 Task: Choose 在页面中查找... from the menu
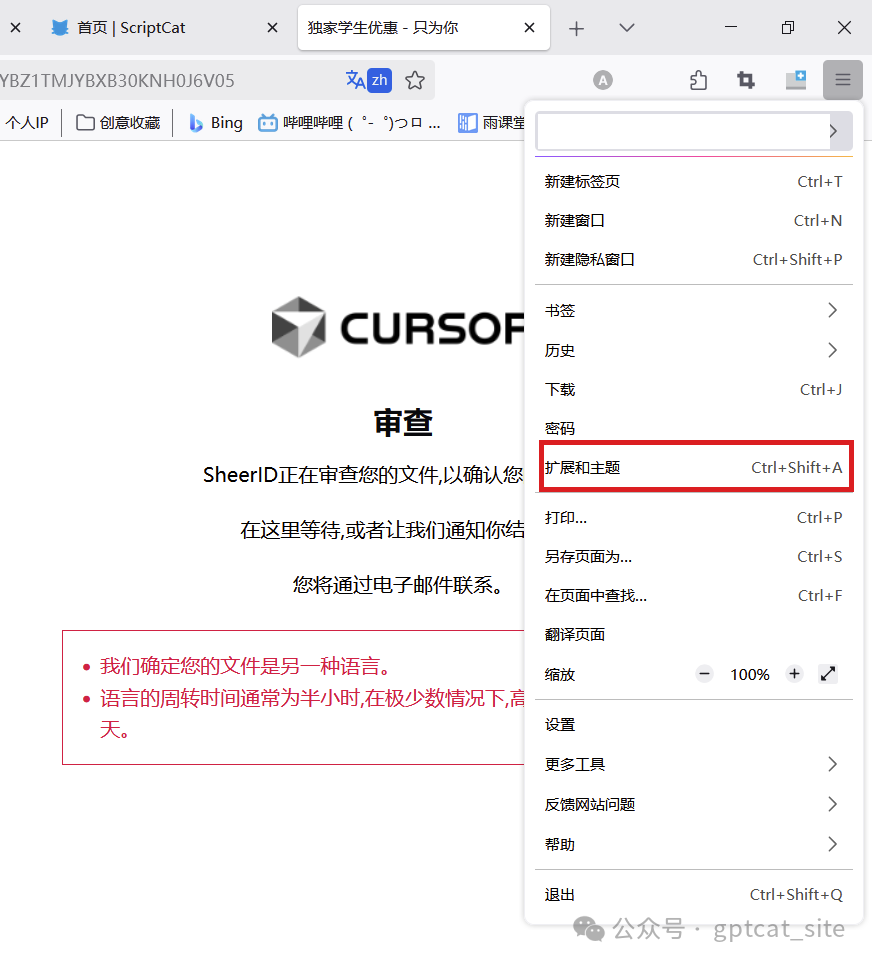tap(694, 596)
